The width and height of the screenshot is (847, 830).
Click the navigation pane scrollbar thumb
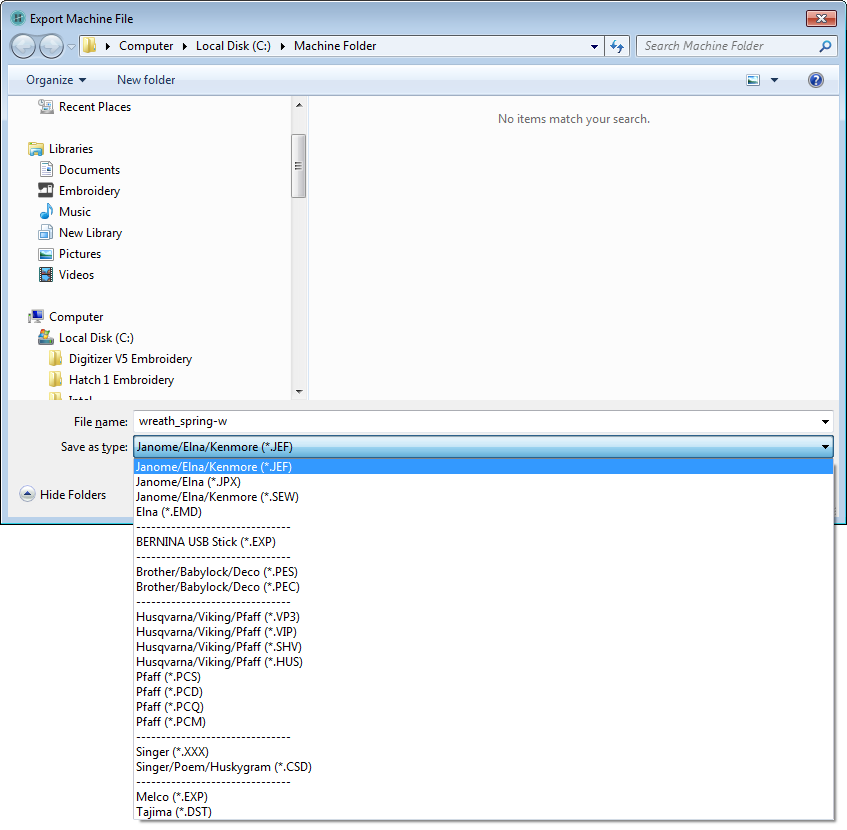click(299, 166)
